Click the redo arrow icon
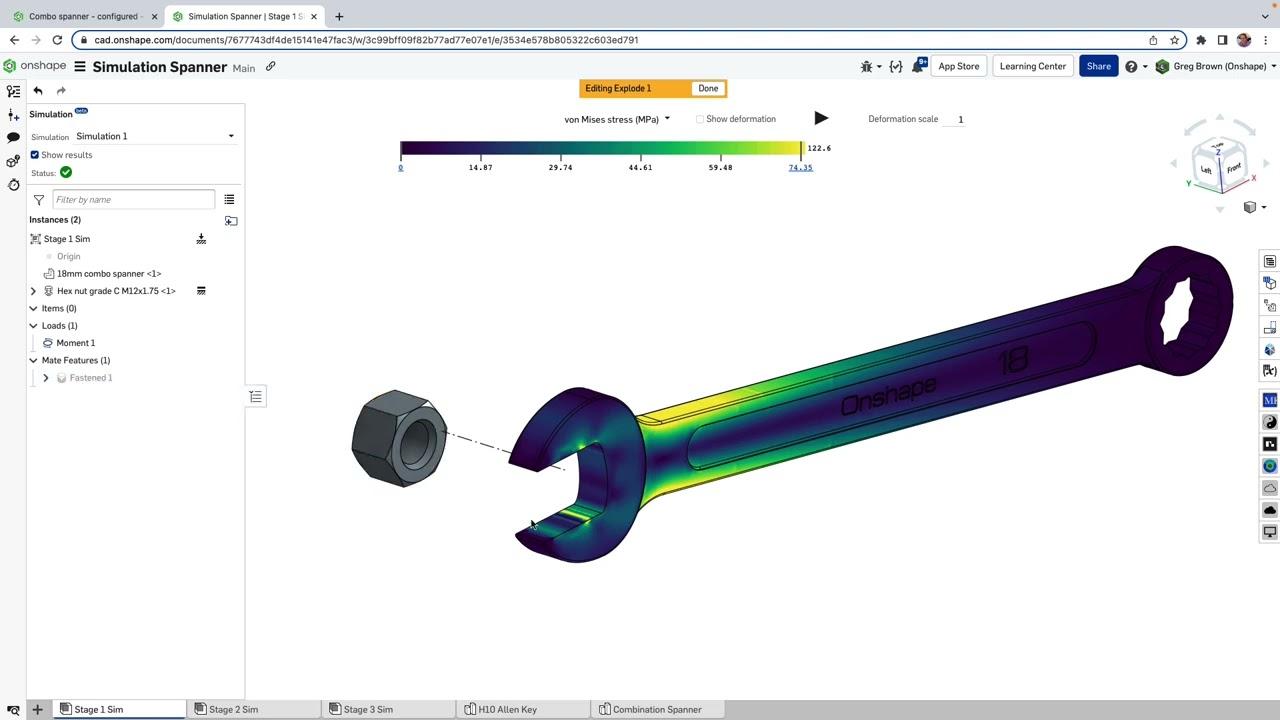Viewport: 1280px width, 720px height. pos(61,90)
